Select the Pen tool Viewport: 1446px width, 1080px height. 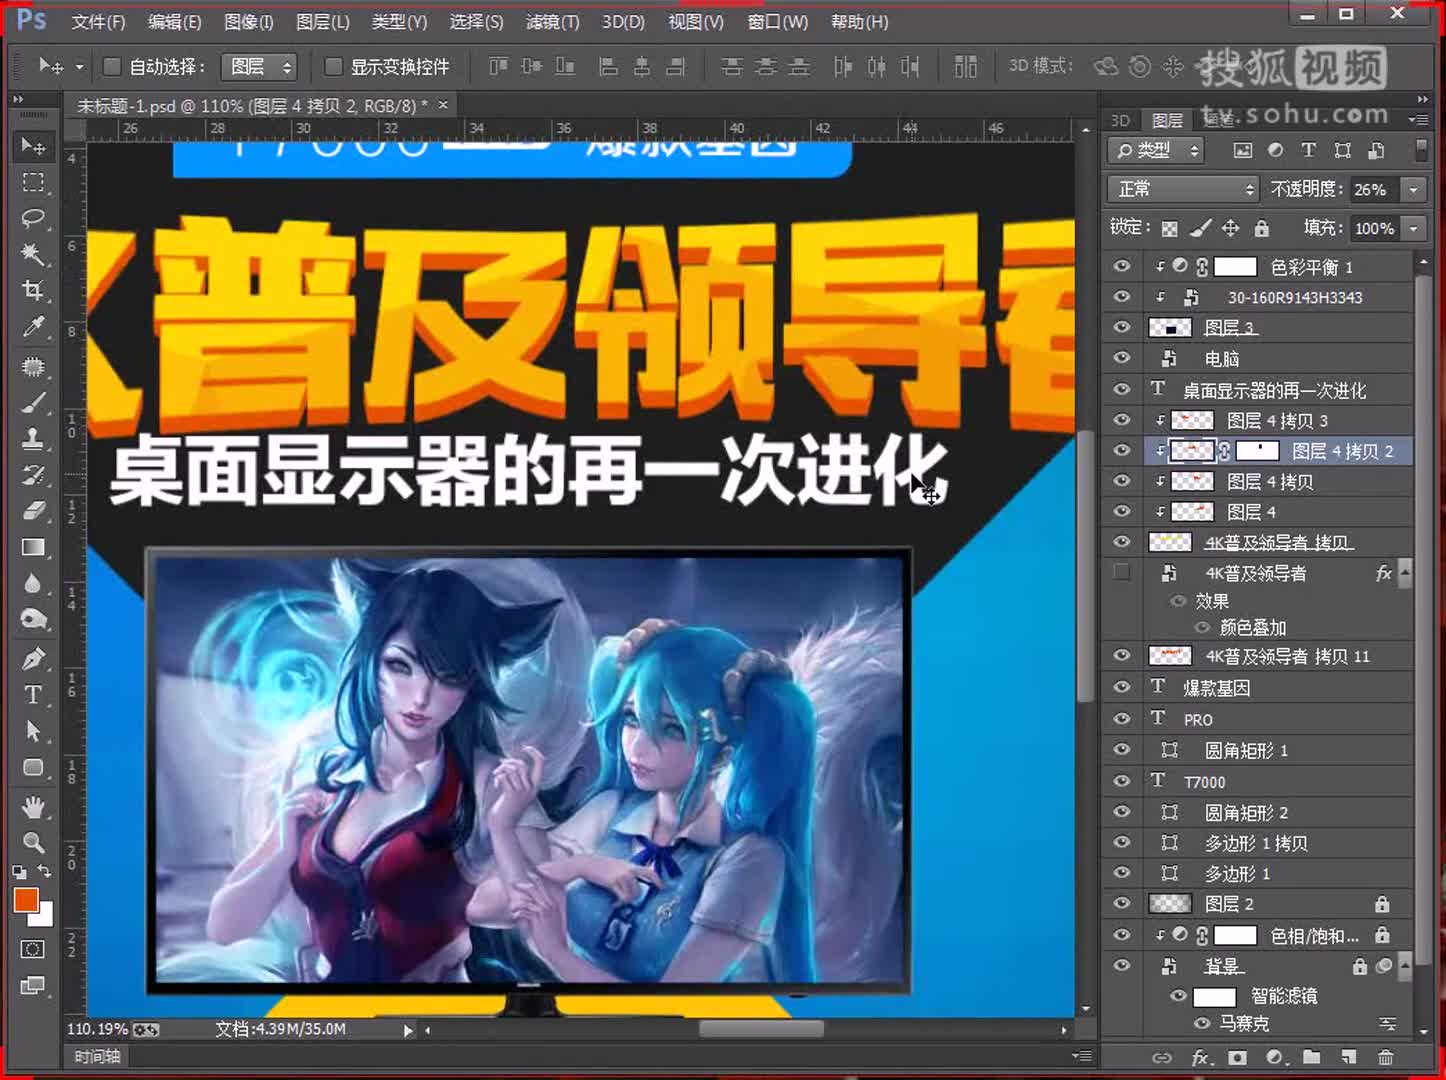click(33, 658)
